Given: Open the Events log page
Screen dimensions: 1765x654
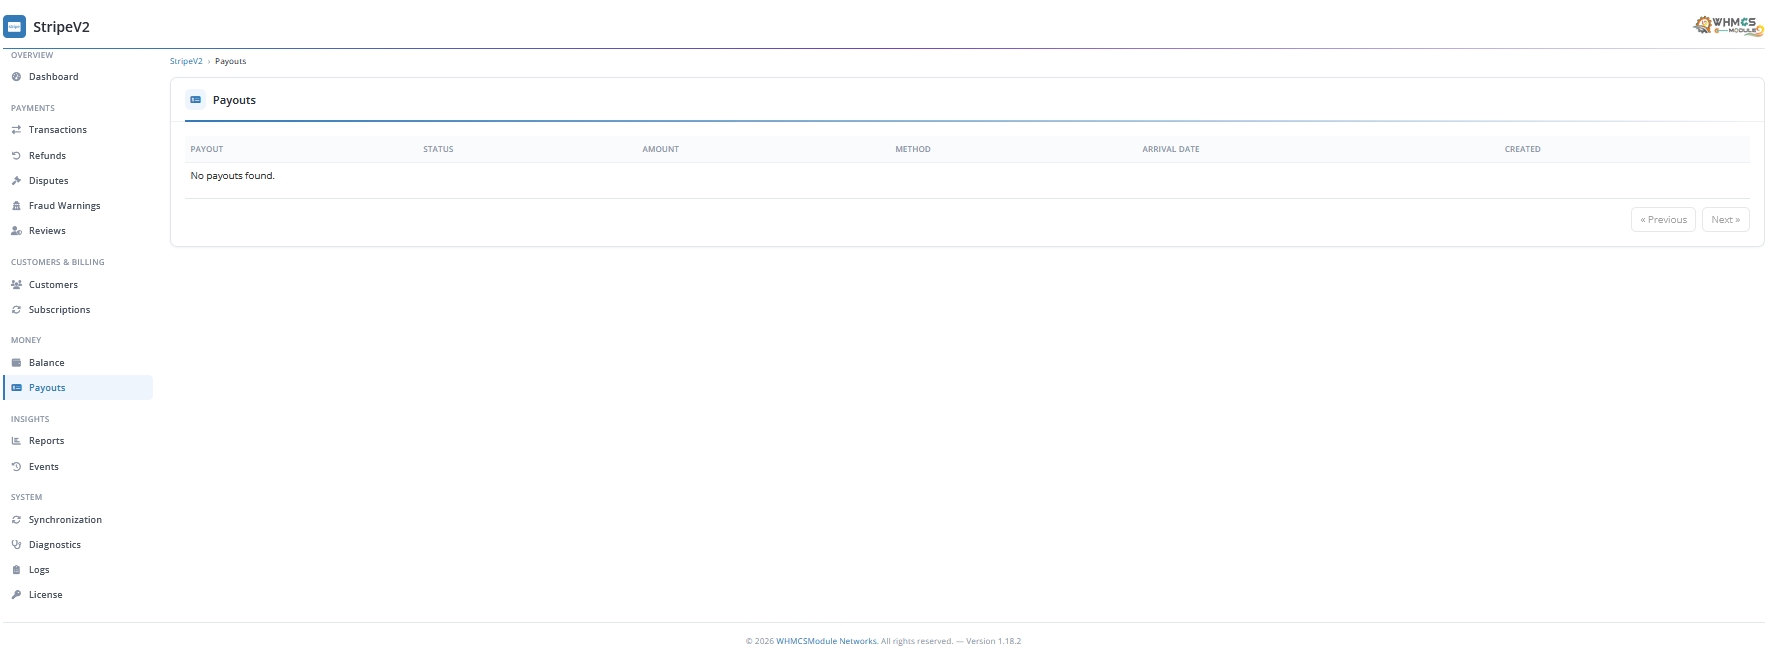Looking at the screenshot, I should pos(78,467).
